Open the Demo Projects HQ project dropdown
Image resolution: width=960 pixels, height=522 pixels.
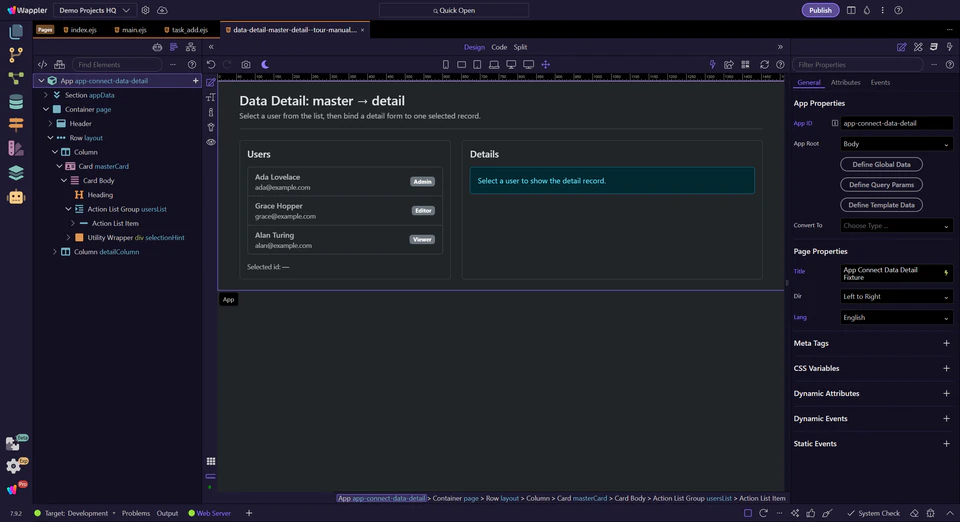94,10
